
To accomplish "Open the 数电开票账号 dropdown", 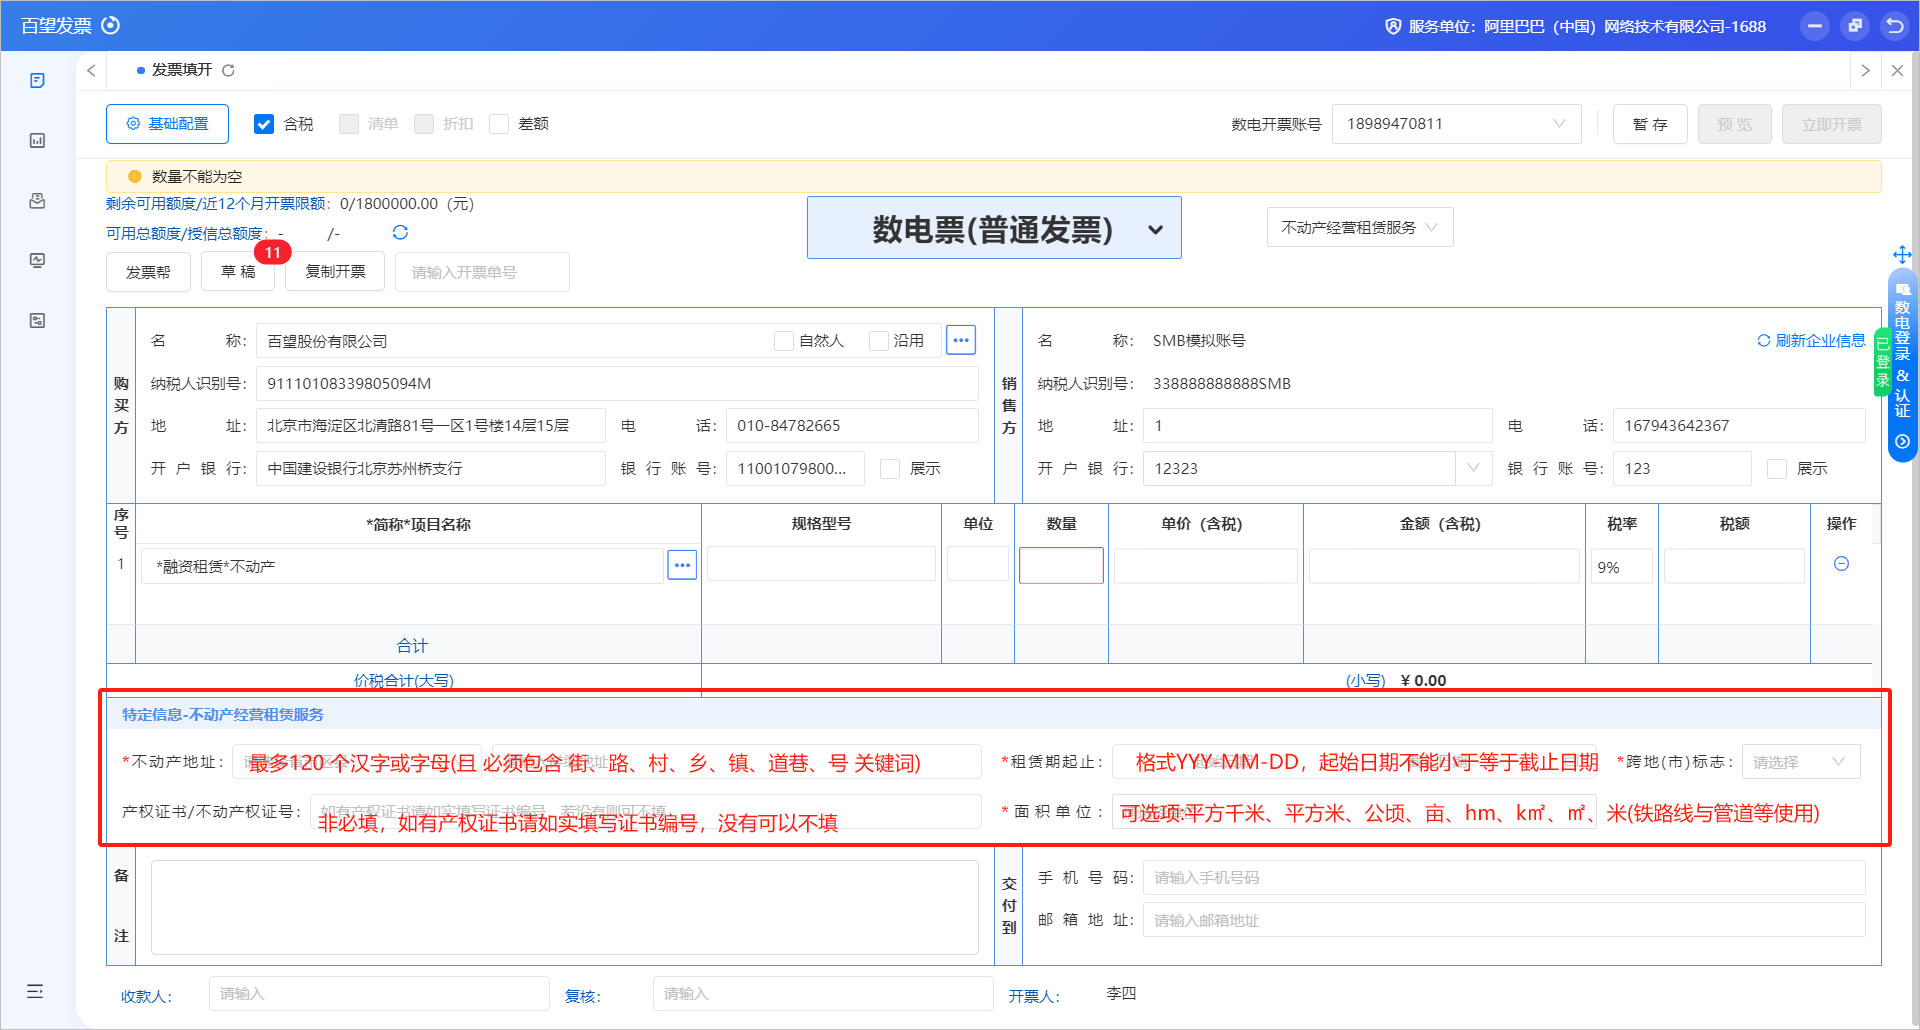I will point(1456,124).
